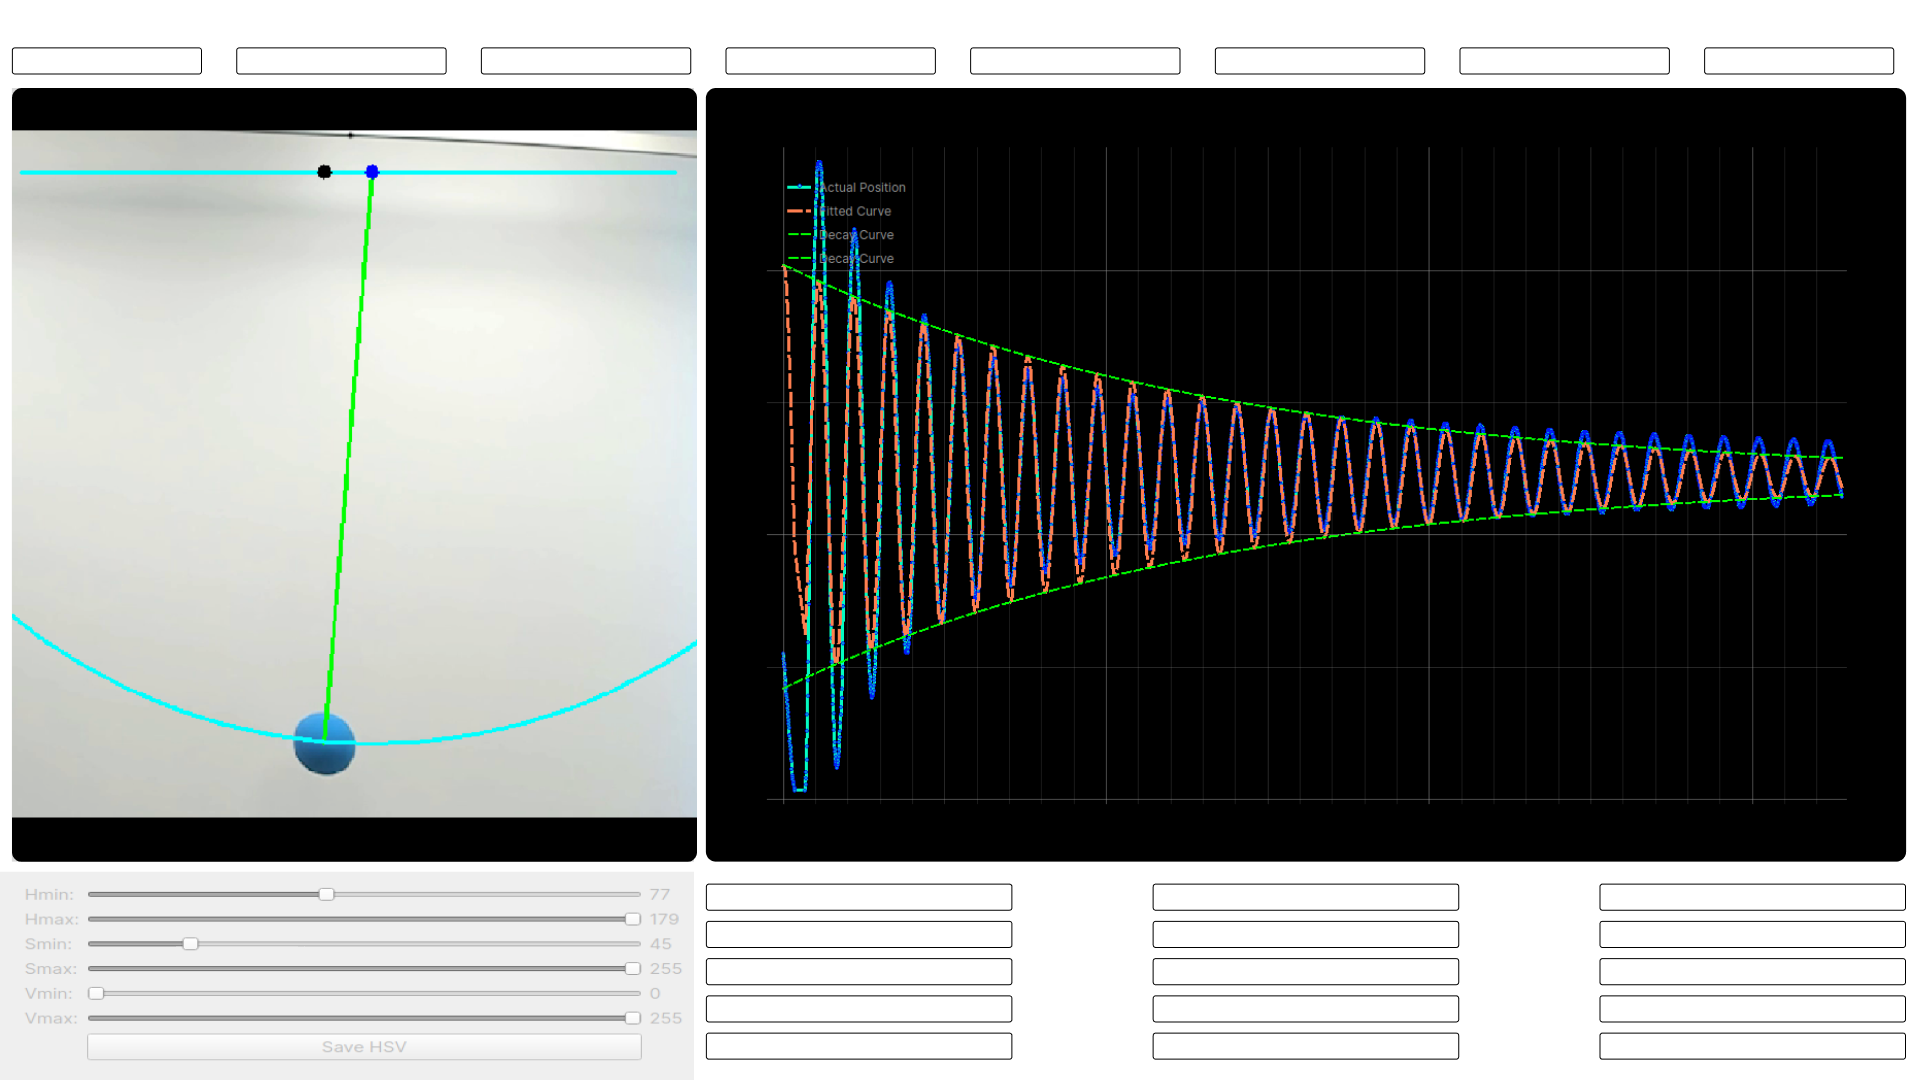Click the Vmax slider handle

tap(633, 1018)
